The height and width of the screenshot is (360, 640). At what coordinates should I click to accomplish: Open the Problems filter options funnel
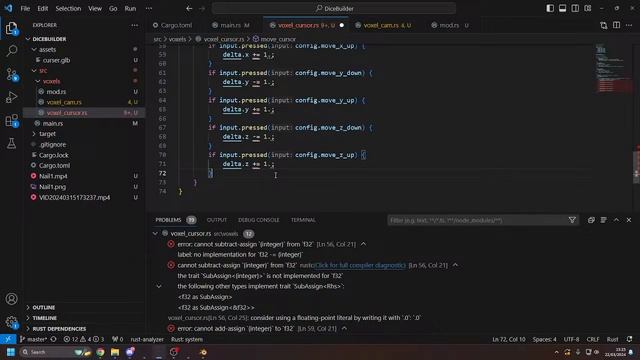click(x=572, y=220)
